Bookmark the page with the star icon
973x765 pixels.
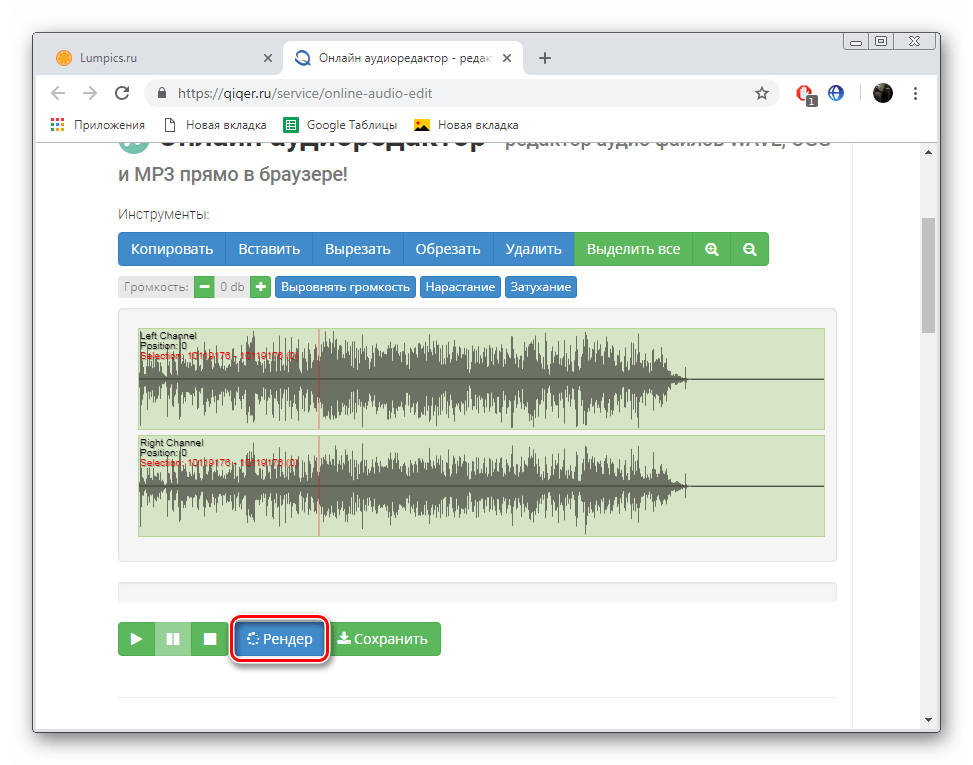point(762,93)
